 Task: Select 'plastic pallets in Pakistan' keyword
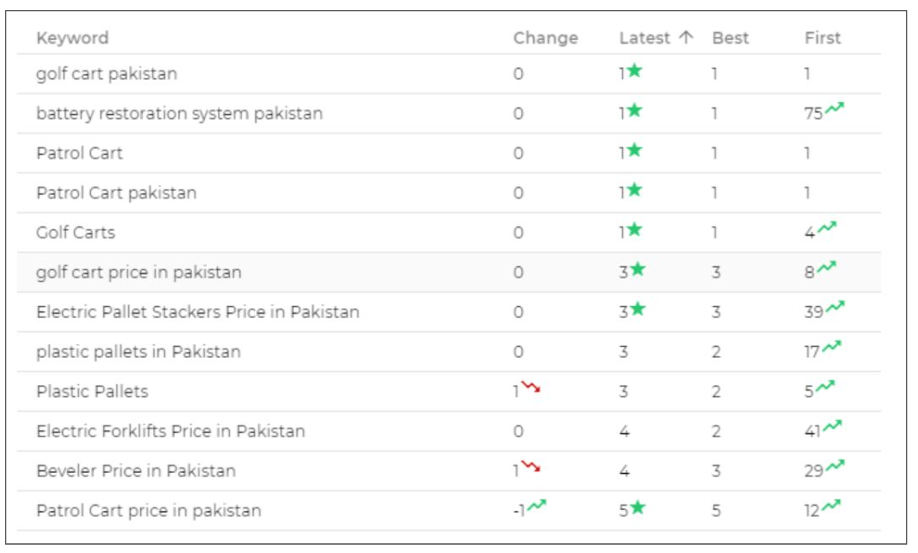coord(138,351)
